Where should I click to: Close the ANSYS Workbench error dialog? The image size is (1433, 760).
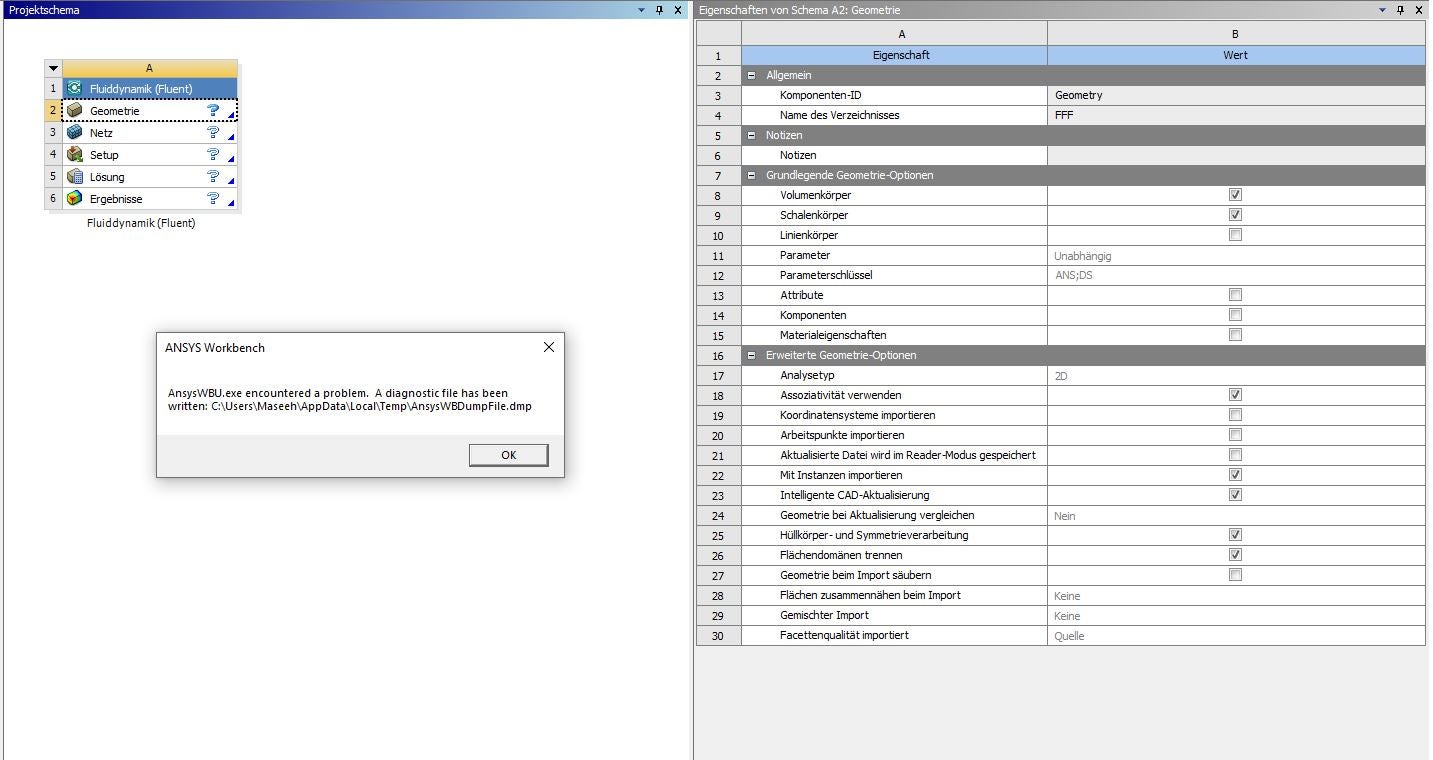(x=548, y=347)
